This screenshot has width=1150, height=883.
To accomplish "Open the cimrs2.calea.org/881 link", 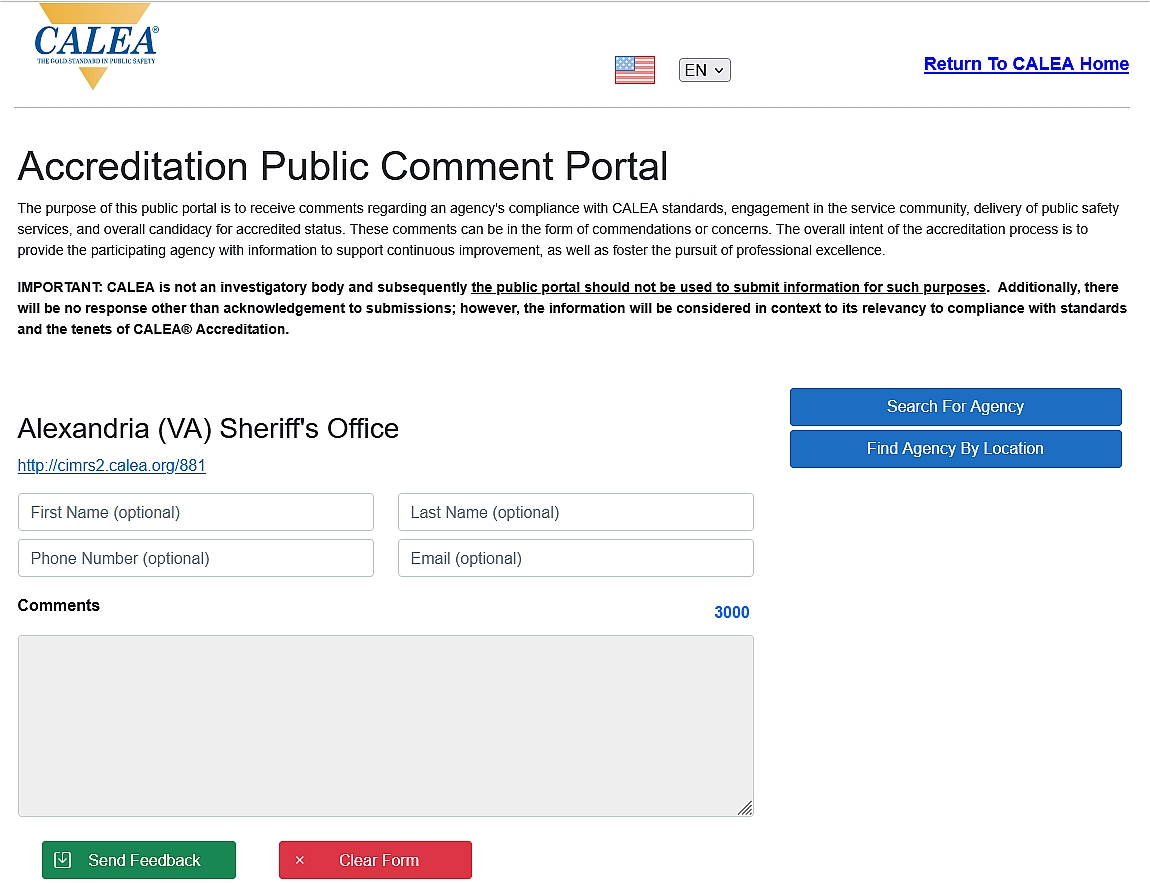I will point(111,466).
